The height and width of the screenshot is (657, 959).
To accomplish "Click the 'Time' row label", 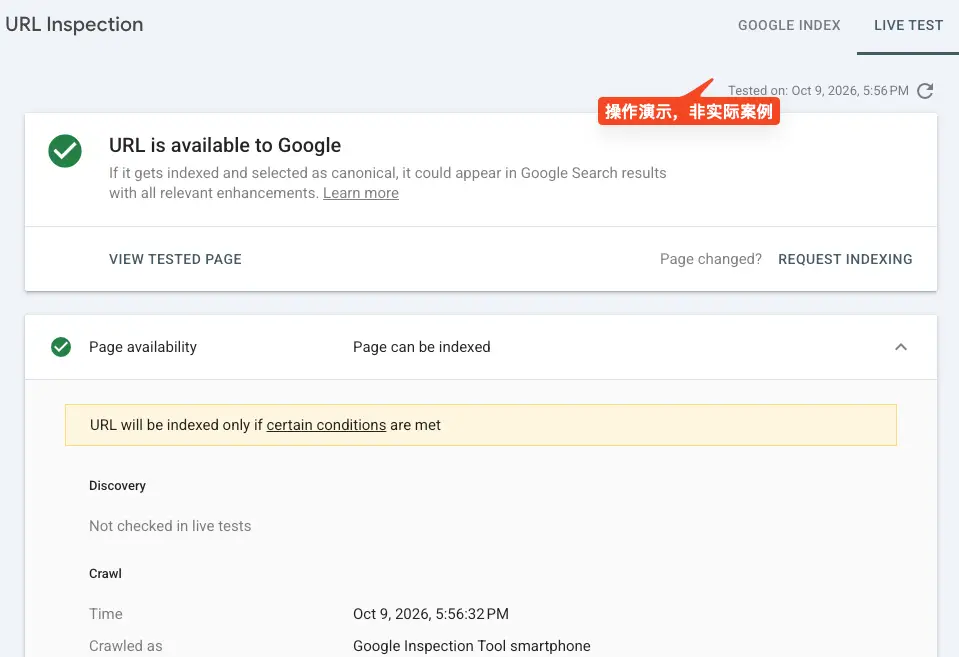I will (x=106, y=614).
